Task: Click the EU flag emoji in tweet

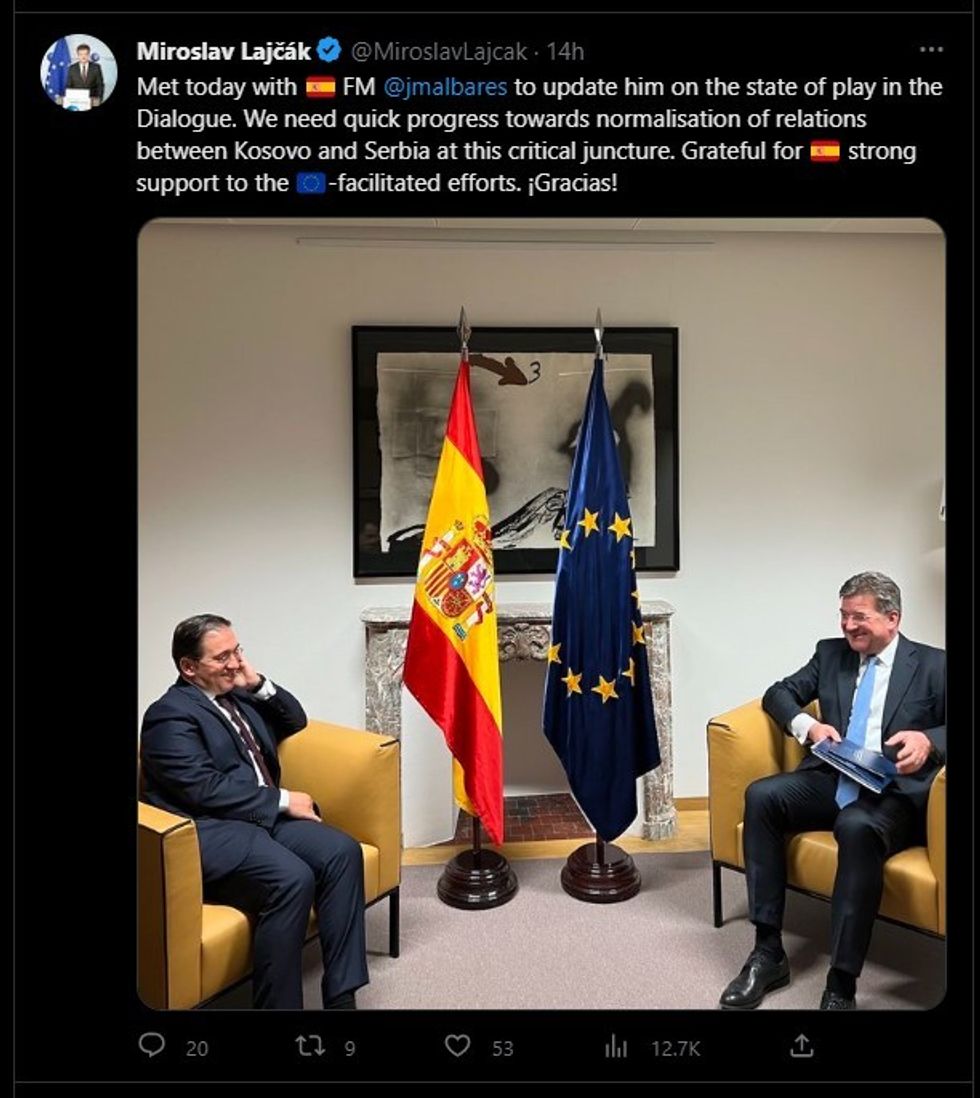Action: pos(310,183)
